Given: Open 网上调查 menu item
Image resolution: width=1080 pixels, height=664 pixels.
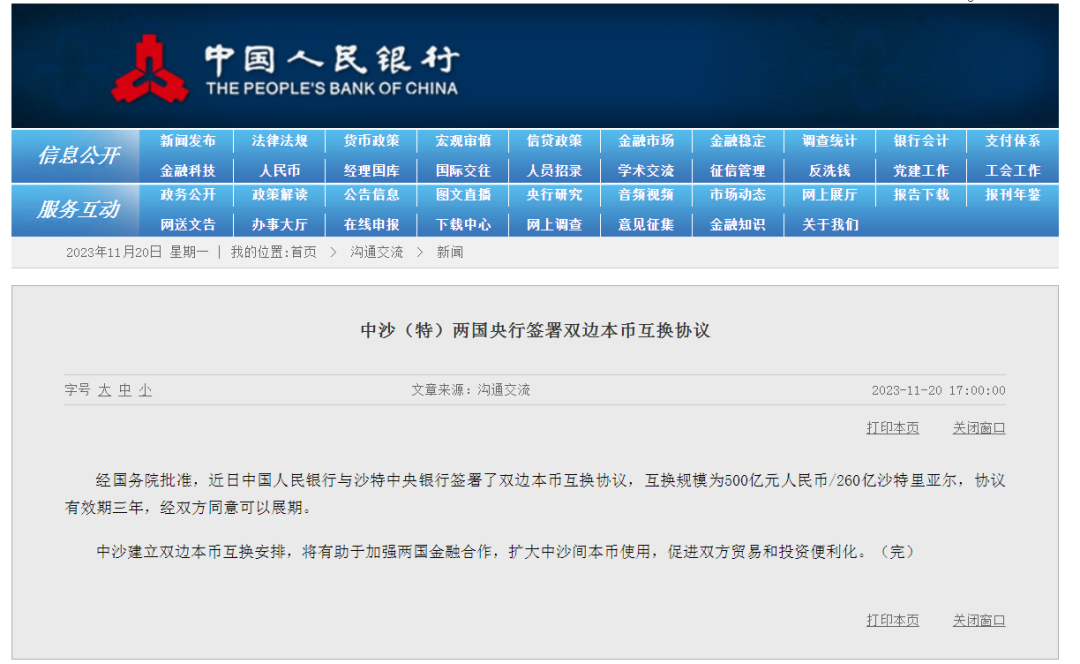Looking at the screenshot, I should [x=554, y=225].
